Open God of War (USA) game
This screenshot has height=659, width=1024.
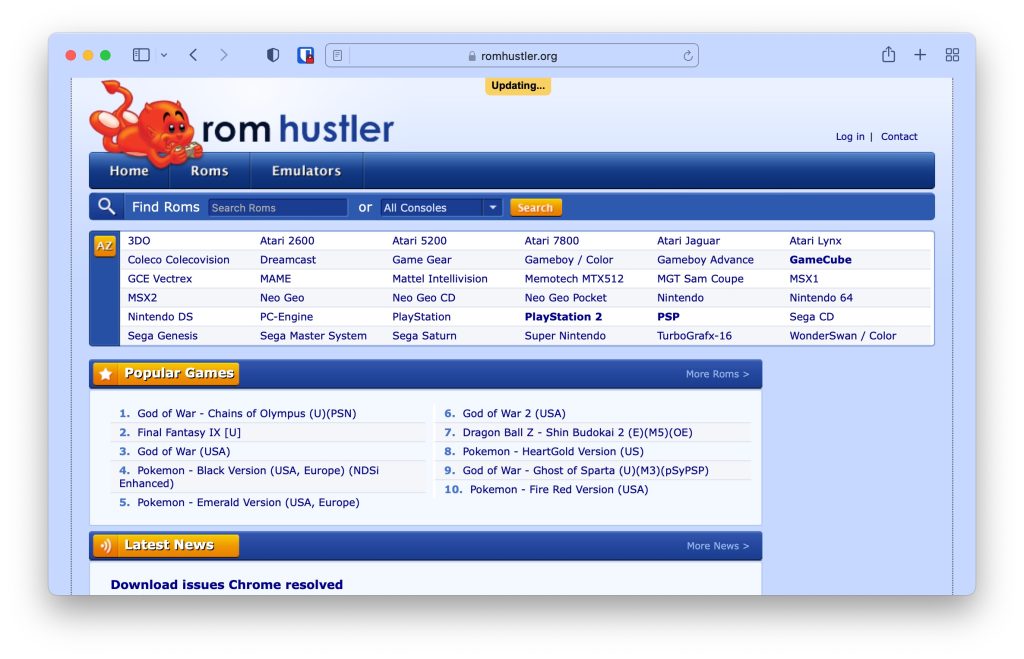184,451
